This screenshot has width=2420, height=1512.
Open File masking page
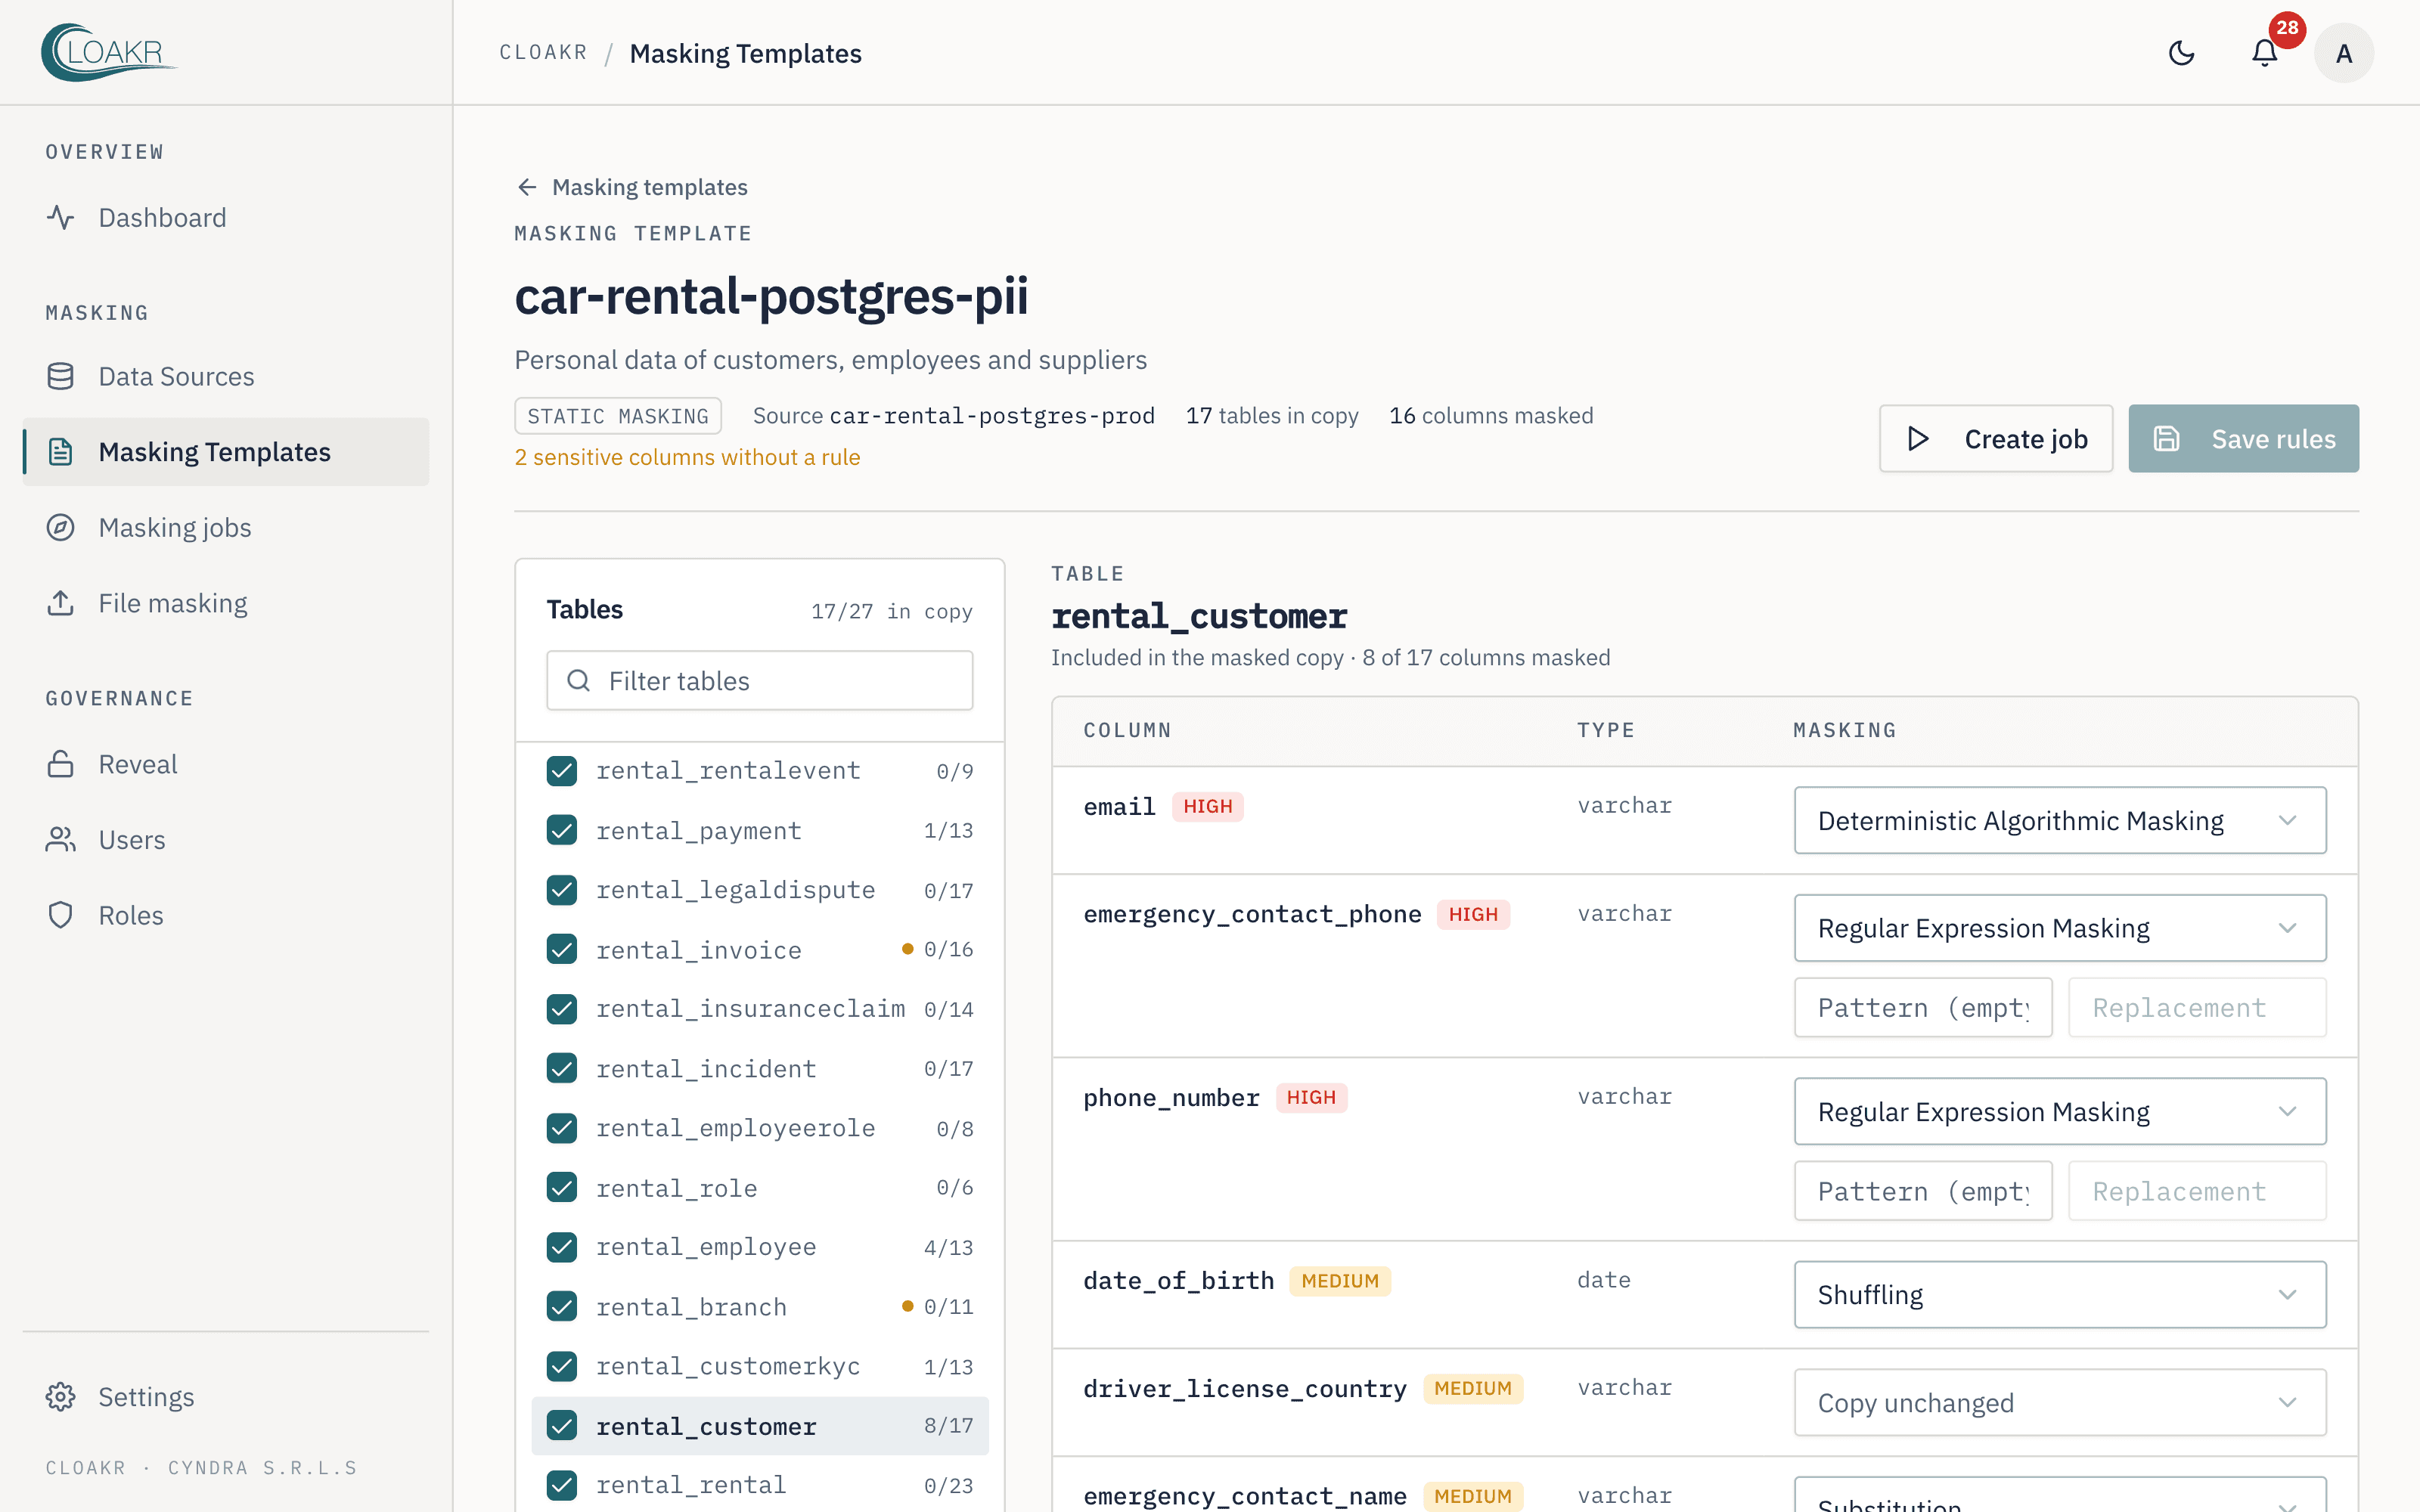click(226, 603)
